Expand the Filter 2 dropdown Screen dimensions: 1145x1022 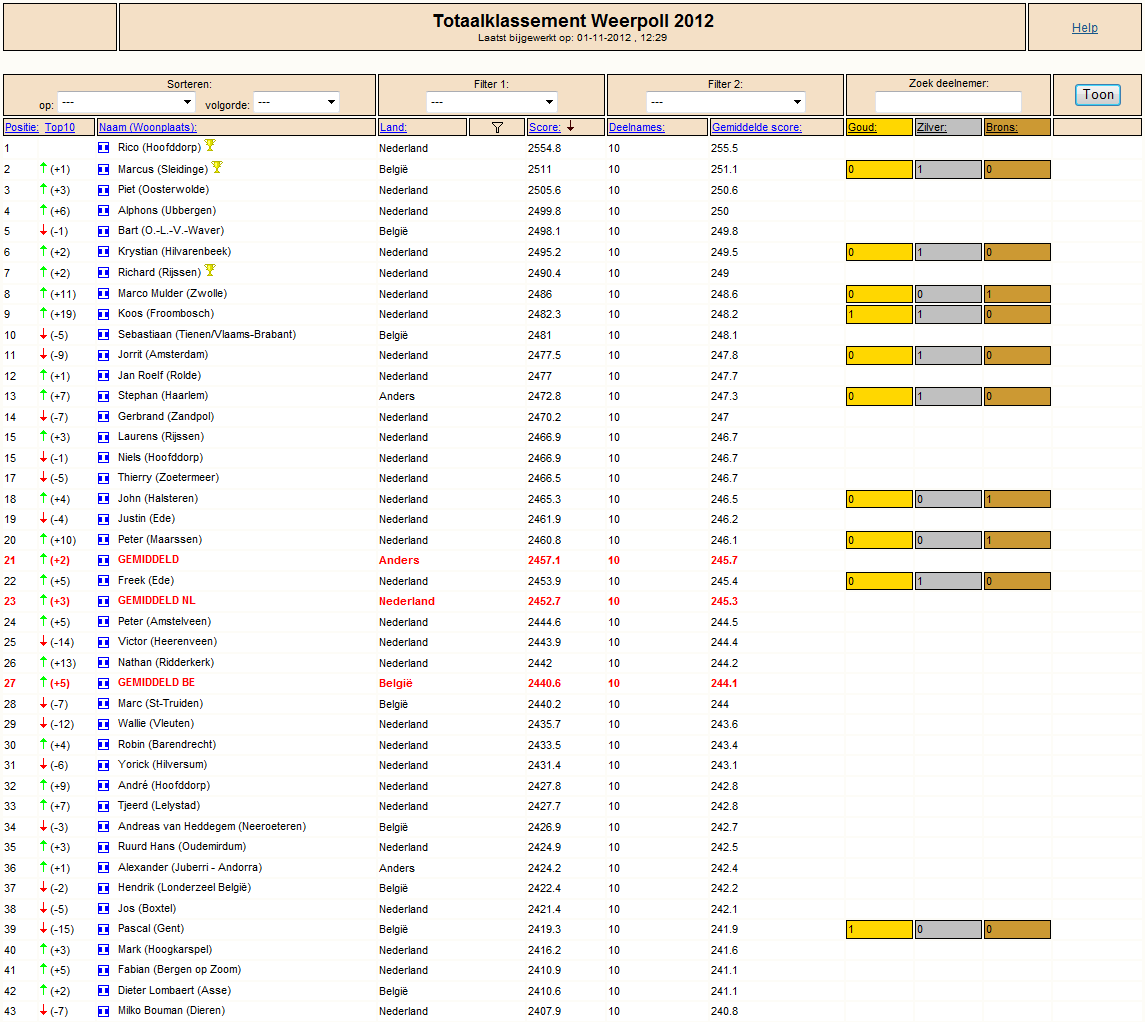tap(725, 102)
